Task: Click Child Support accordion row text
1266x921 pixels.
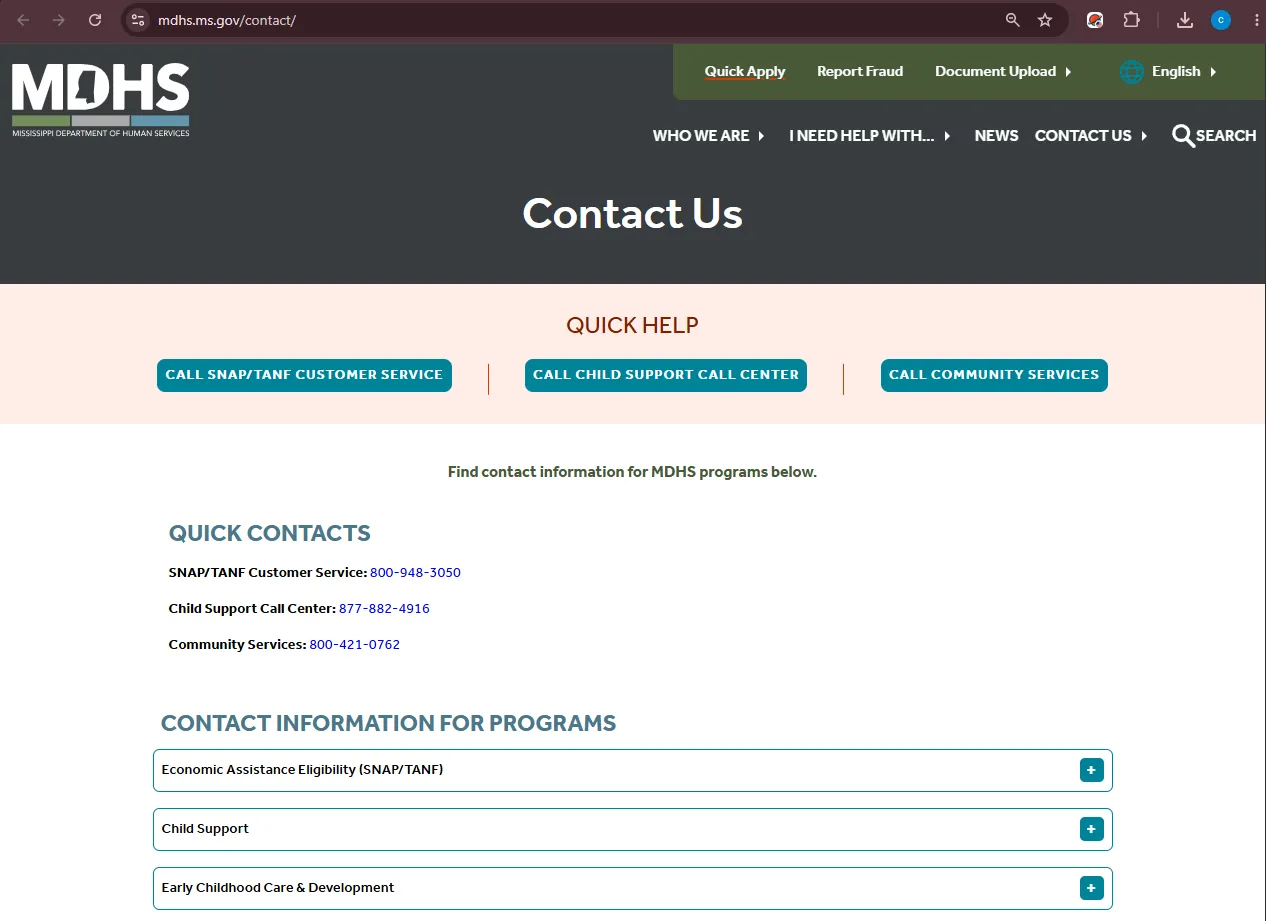Action: pyautogui.click(x=205, y=829)
